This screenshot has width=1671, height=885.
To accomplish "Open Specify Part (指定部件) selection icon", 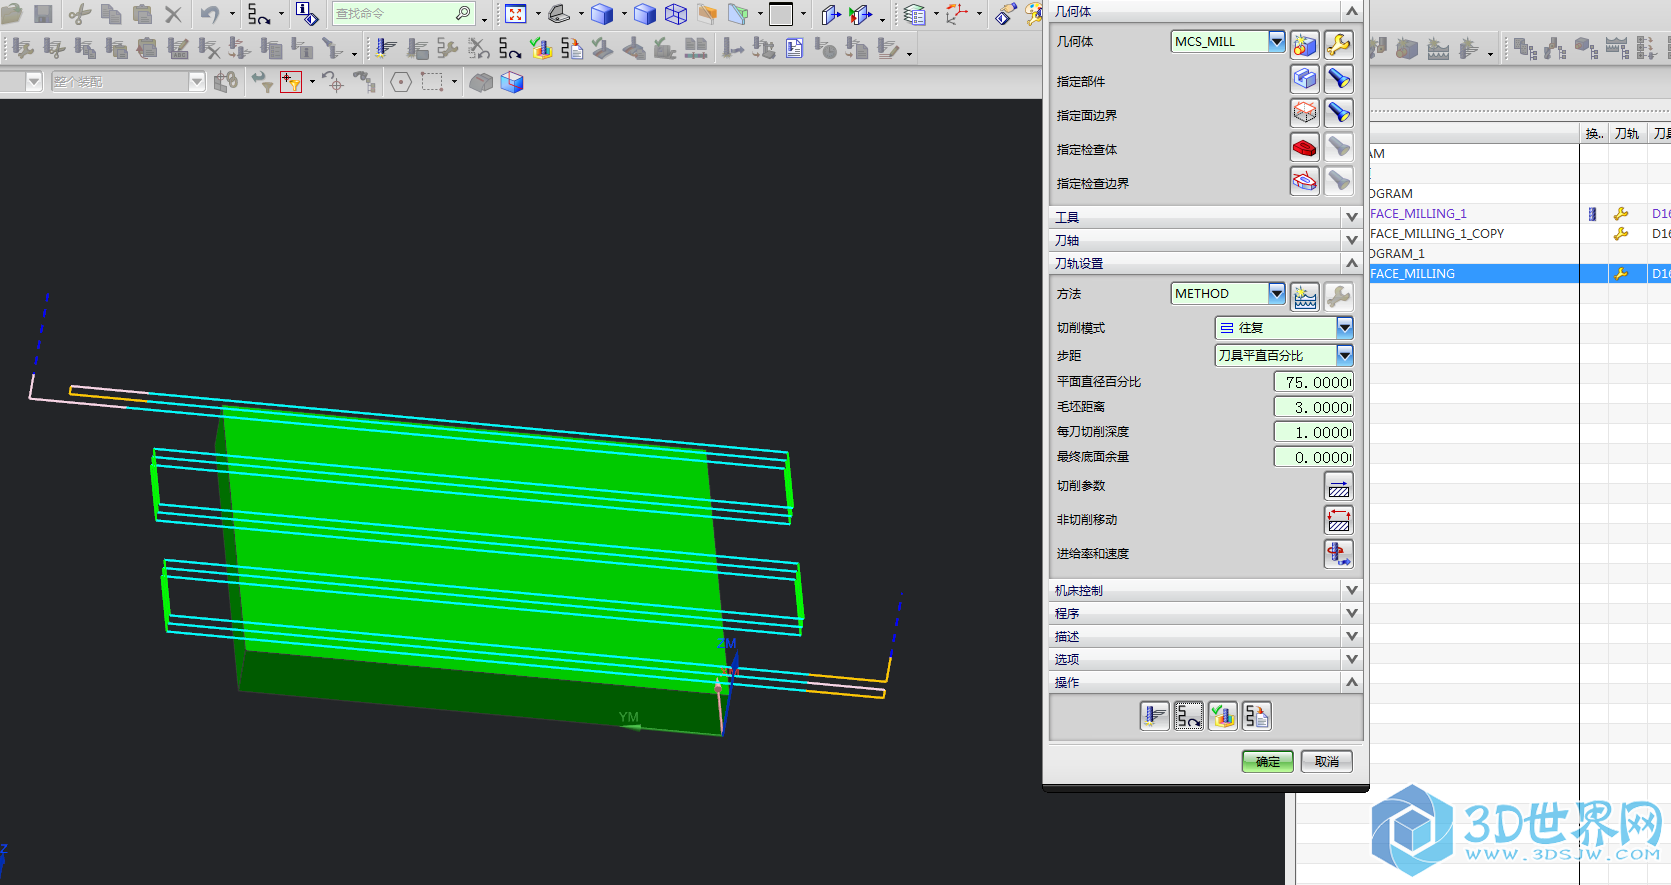I will click(1305, 78).
